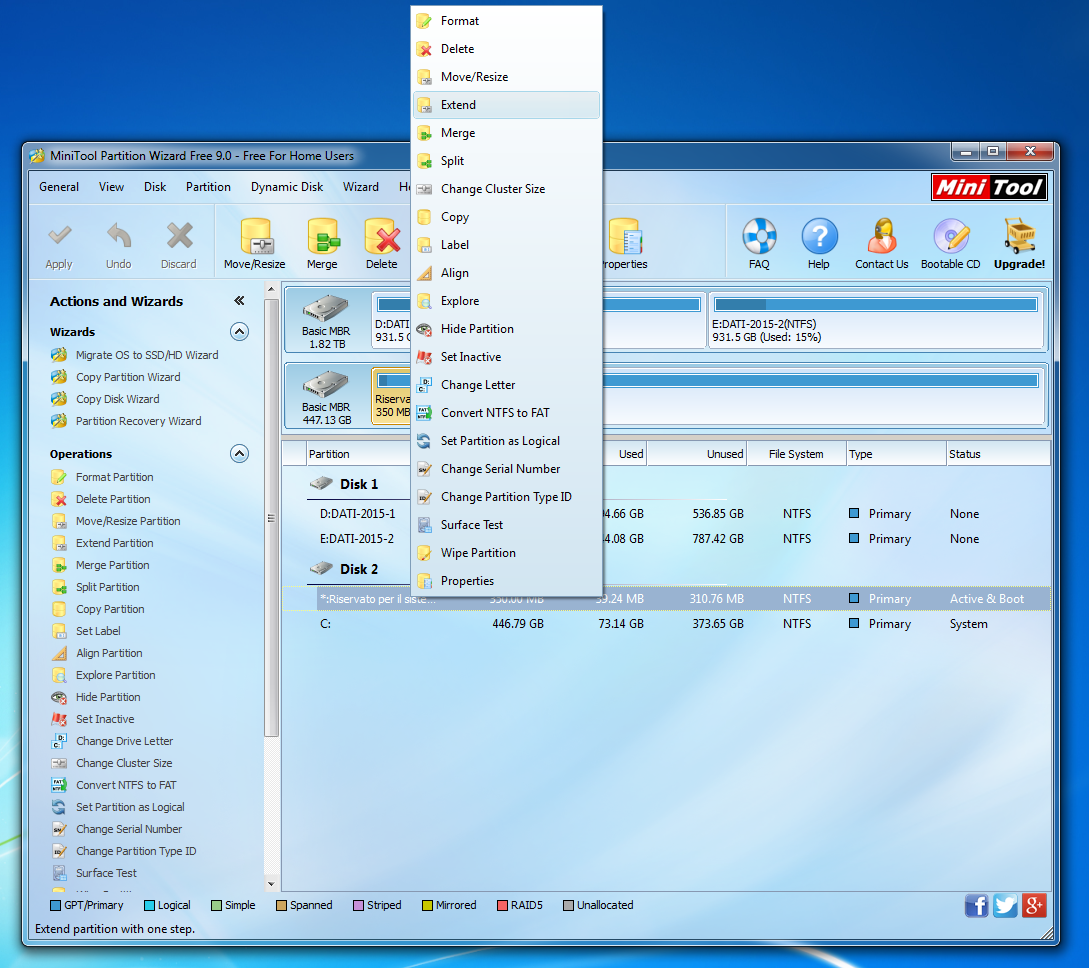
Task: Click sidebar scrollbar down arrow
Action: click(271, 885)
